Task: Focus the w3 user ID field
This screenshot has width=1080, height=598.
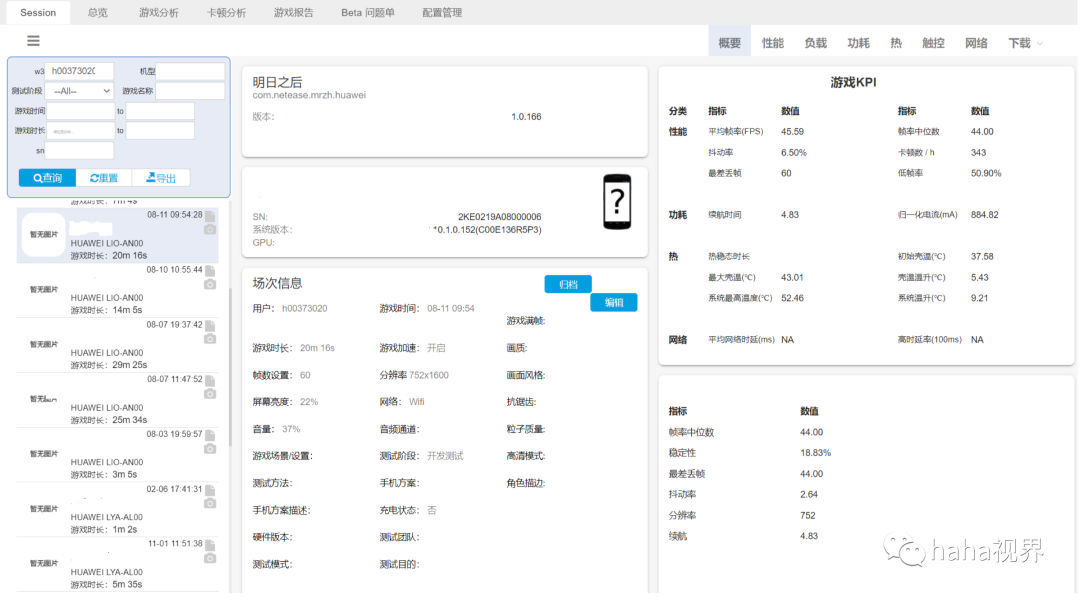Action: [80, 71]
